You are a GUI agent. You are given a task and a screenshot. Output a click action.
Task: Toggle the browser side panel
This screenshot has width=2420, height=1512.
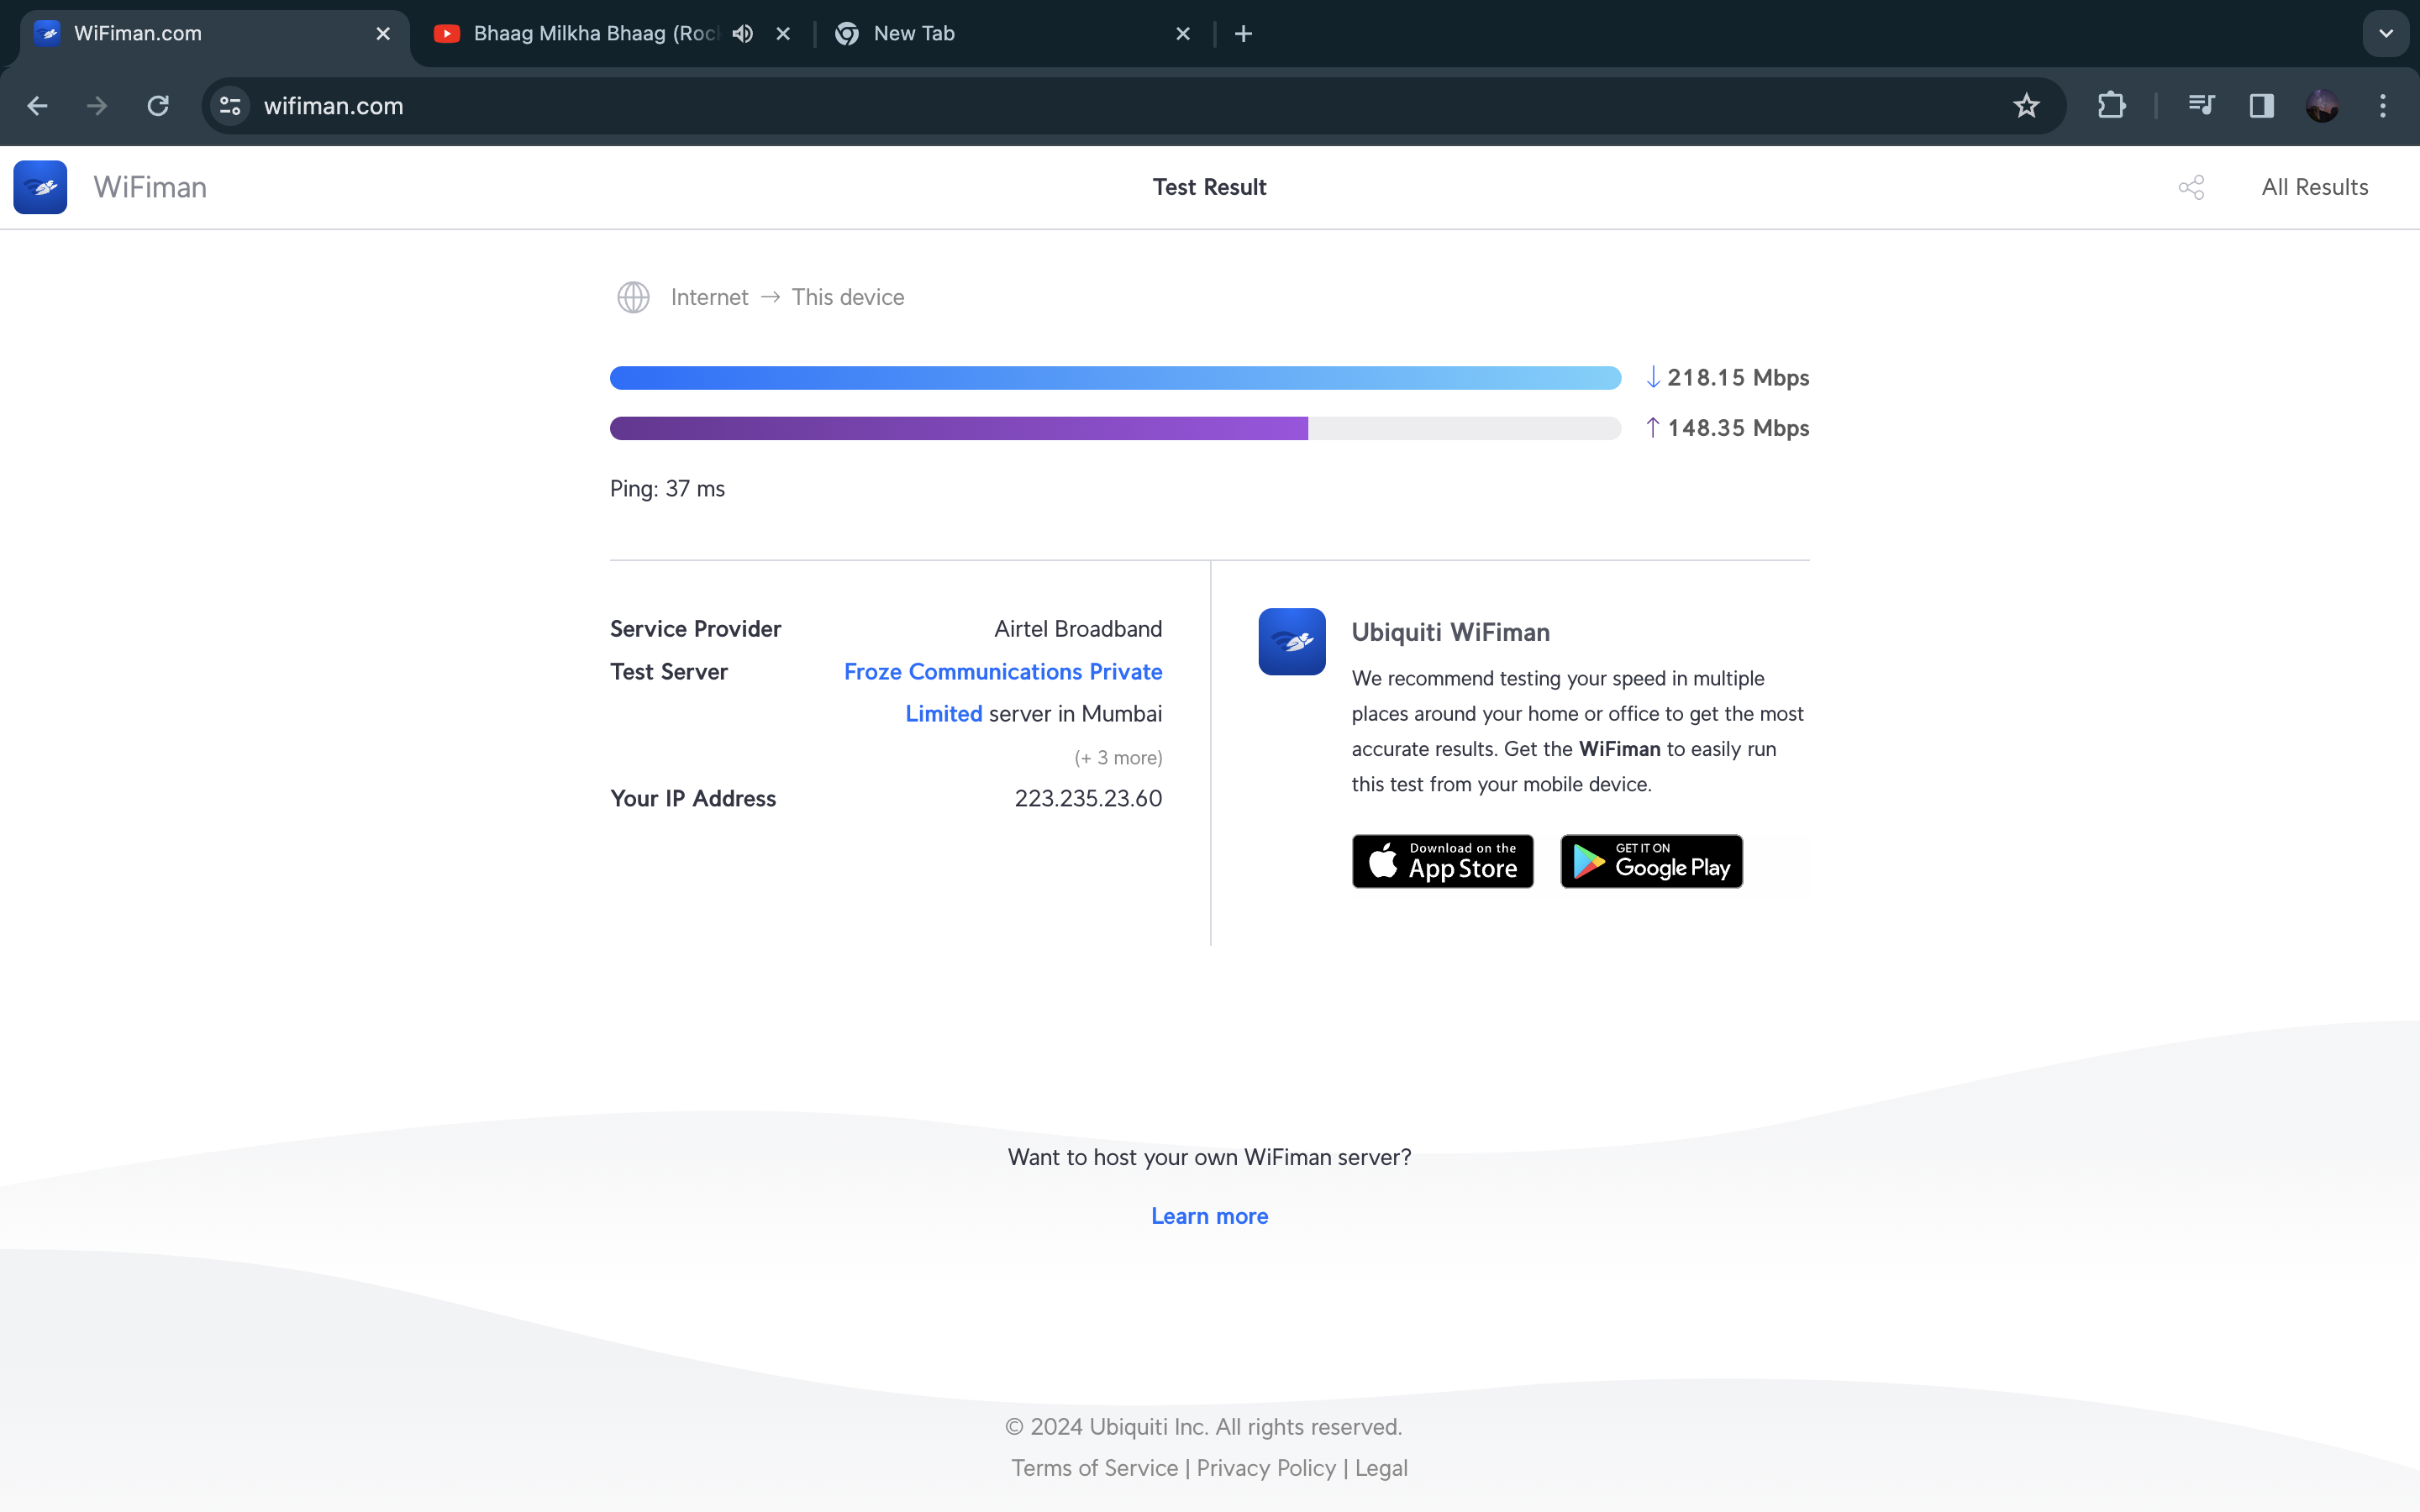[x=2261, y=106]
